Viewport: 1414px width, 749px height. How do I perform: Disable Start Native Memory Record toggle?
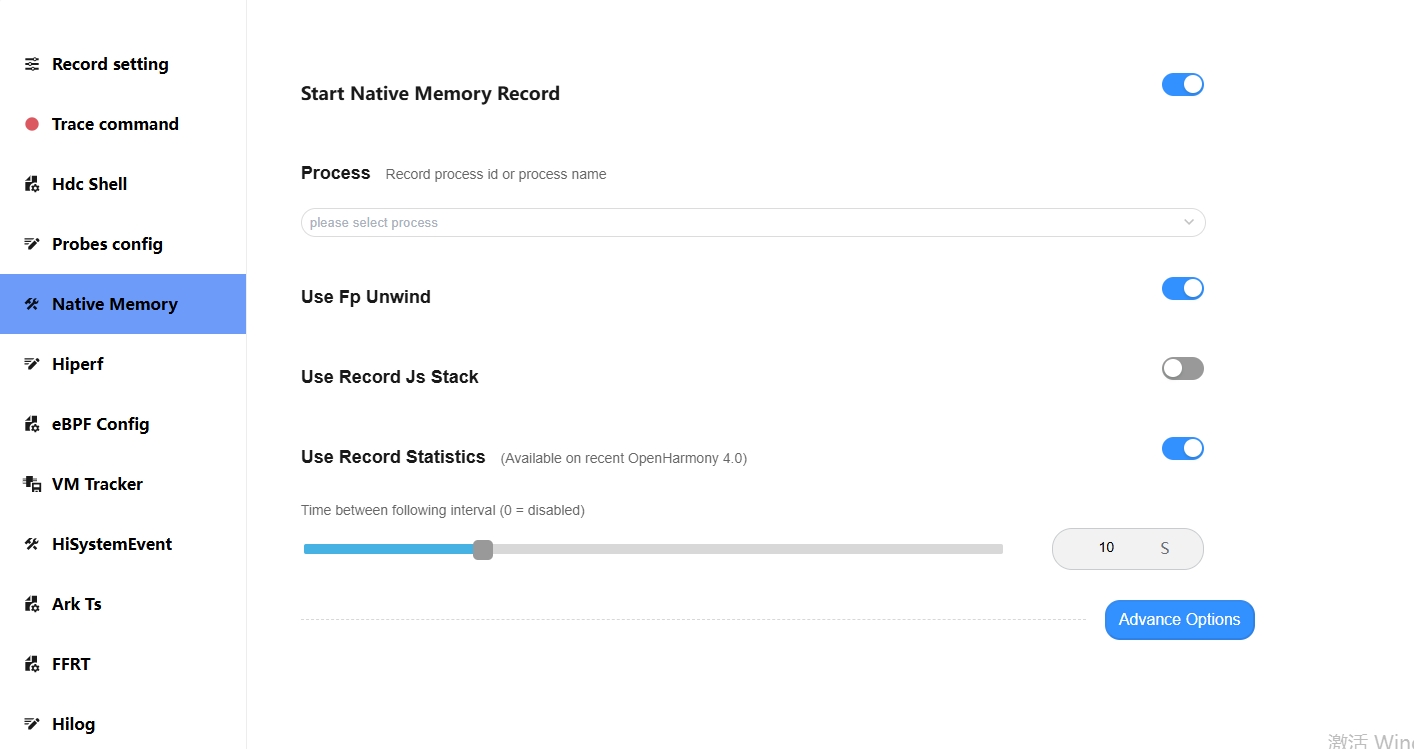tap(1182, 85)
